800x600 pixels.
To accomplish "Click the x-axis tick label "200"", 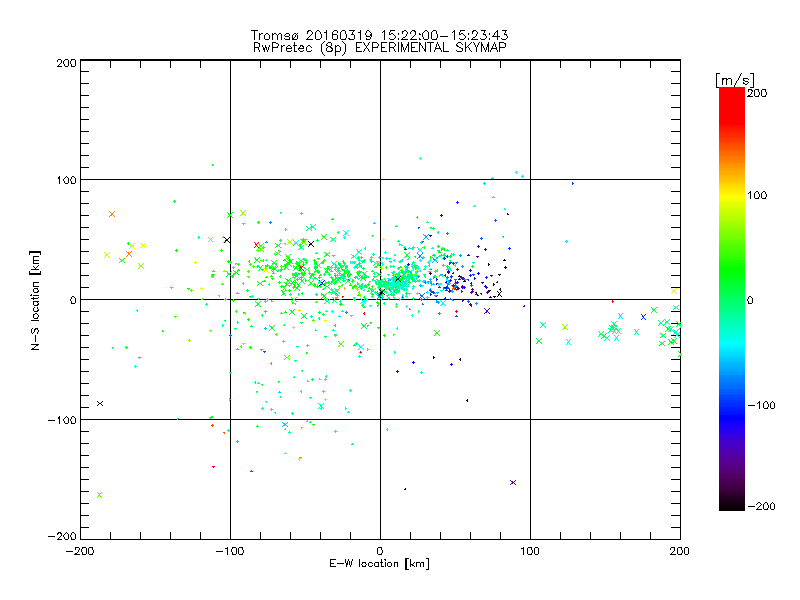I will 680,551.
